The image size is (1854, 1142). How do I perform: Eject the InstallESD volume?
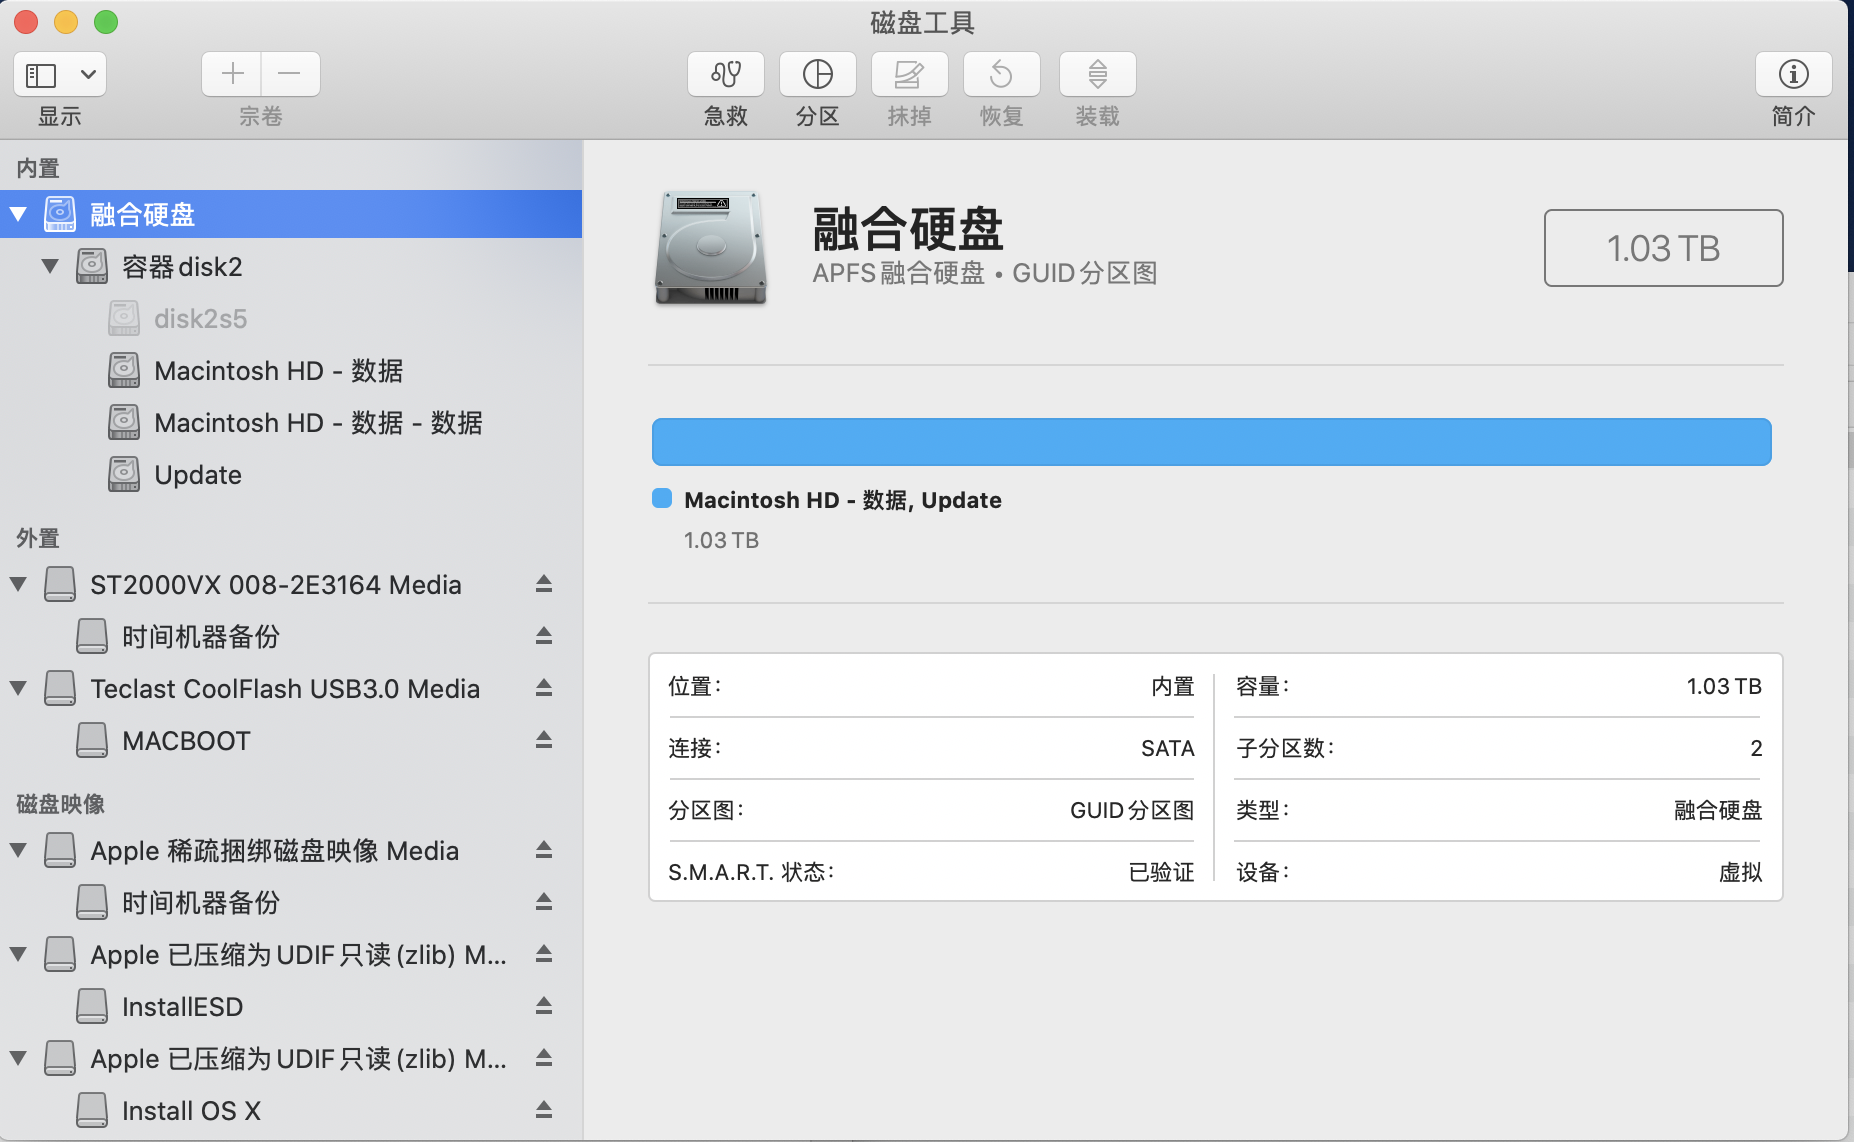543,1006
